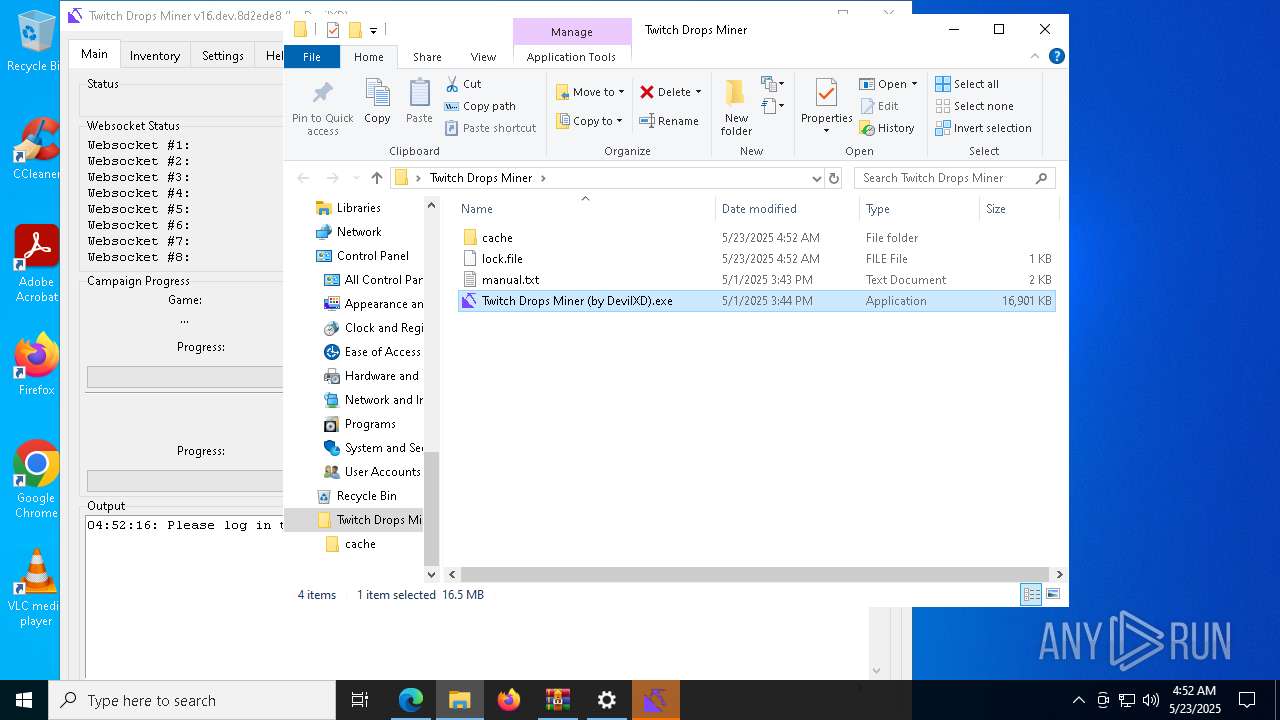The image size is (1280, 720).
Task: Delete the selected file
Action: click(x=665, y=92)
